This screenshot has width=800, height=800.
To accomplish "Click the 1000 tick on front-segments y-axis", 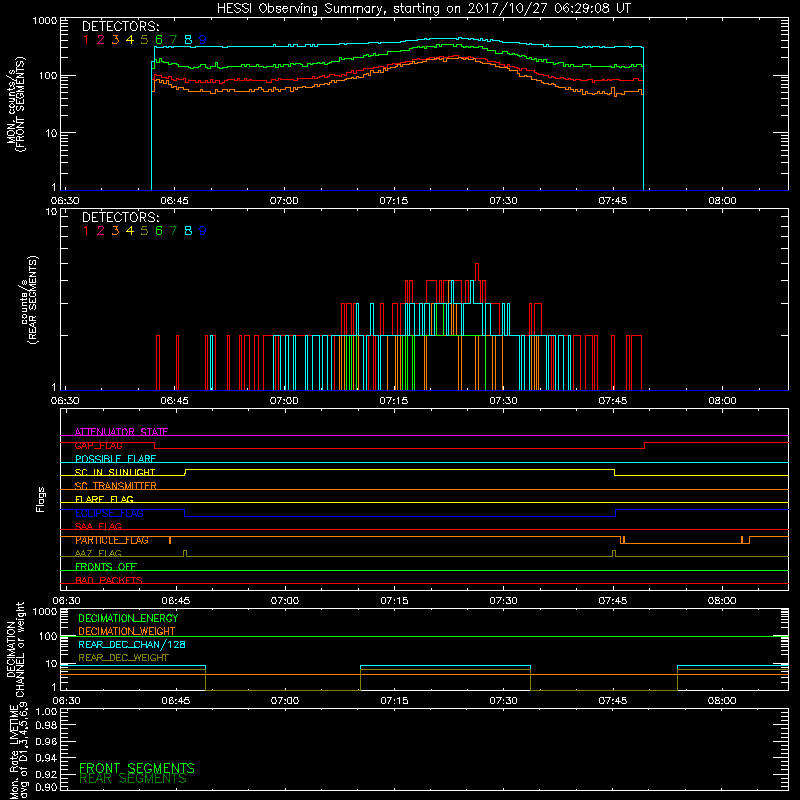I will click(44, 21).
